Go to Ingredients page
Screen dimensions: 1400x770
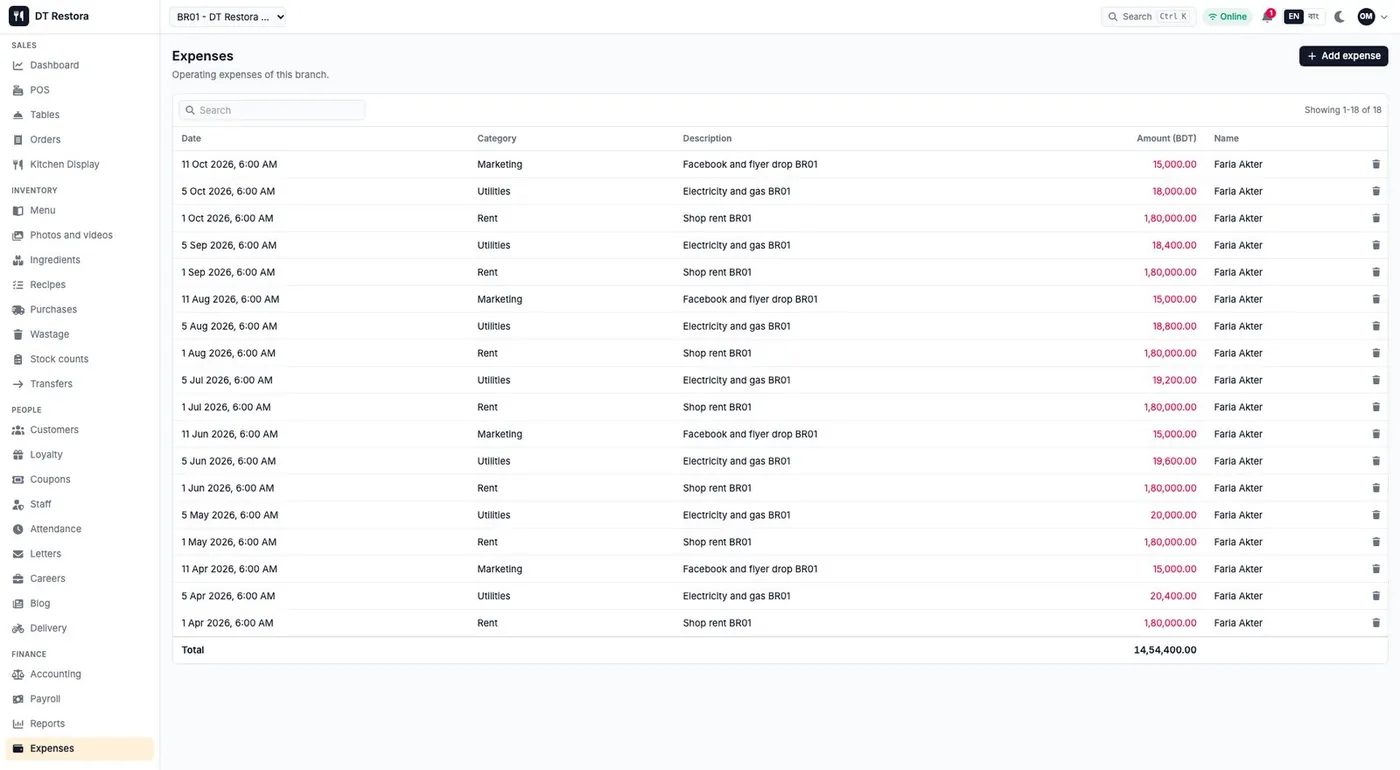[x=79, y=260]
